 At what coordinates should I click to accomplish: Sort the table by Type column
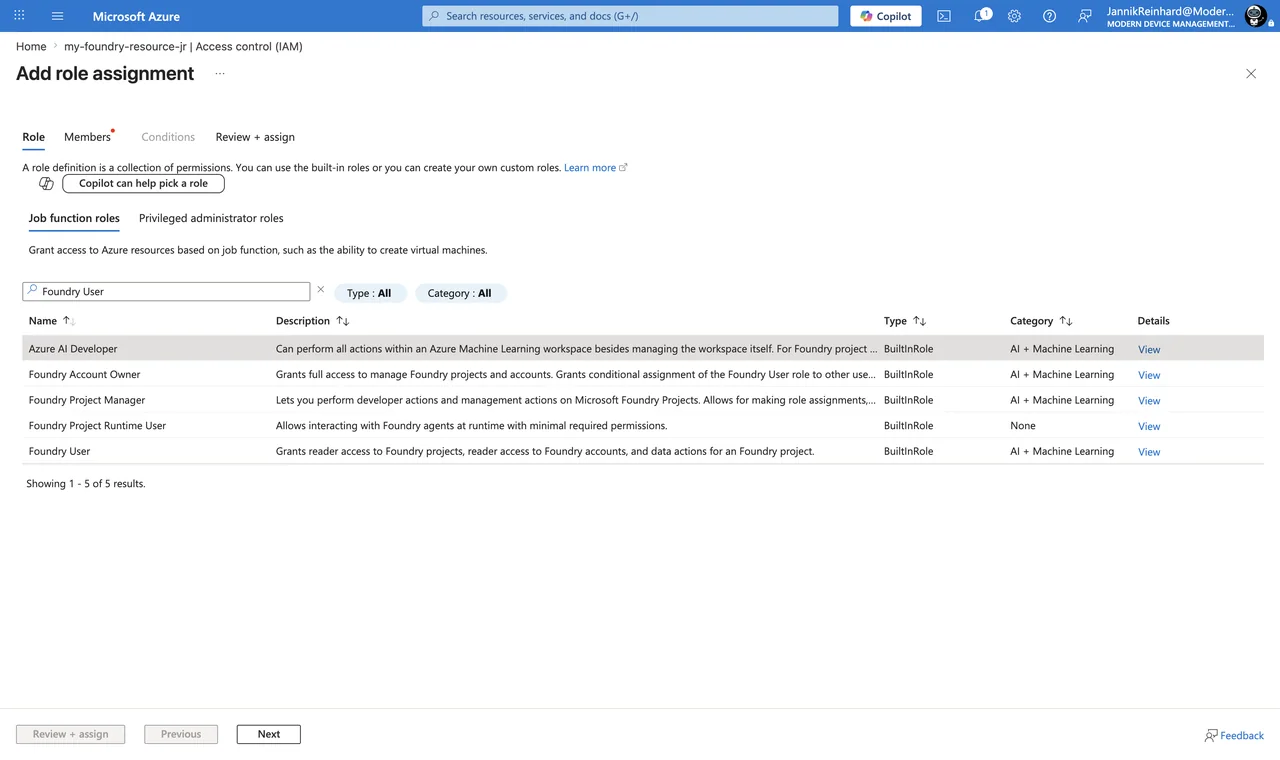905,321
